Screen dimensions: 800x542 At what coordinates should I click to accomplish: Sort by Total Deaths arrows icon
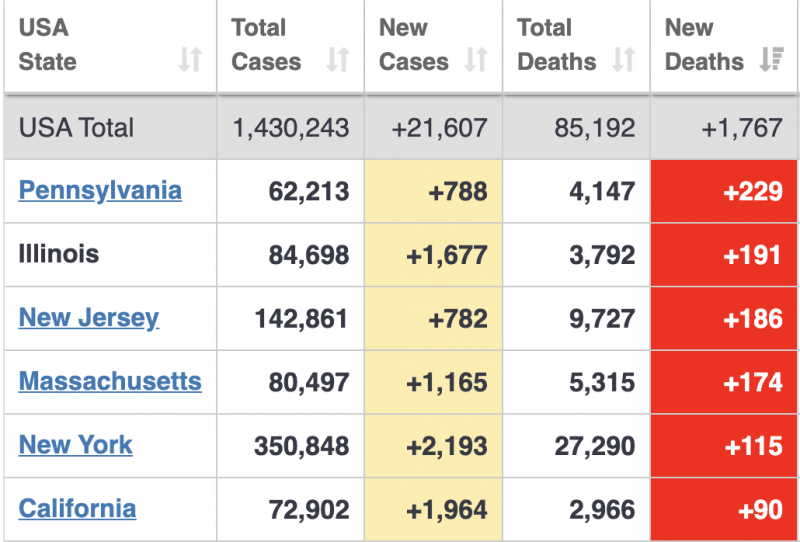tap(624, 59)
